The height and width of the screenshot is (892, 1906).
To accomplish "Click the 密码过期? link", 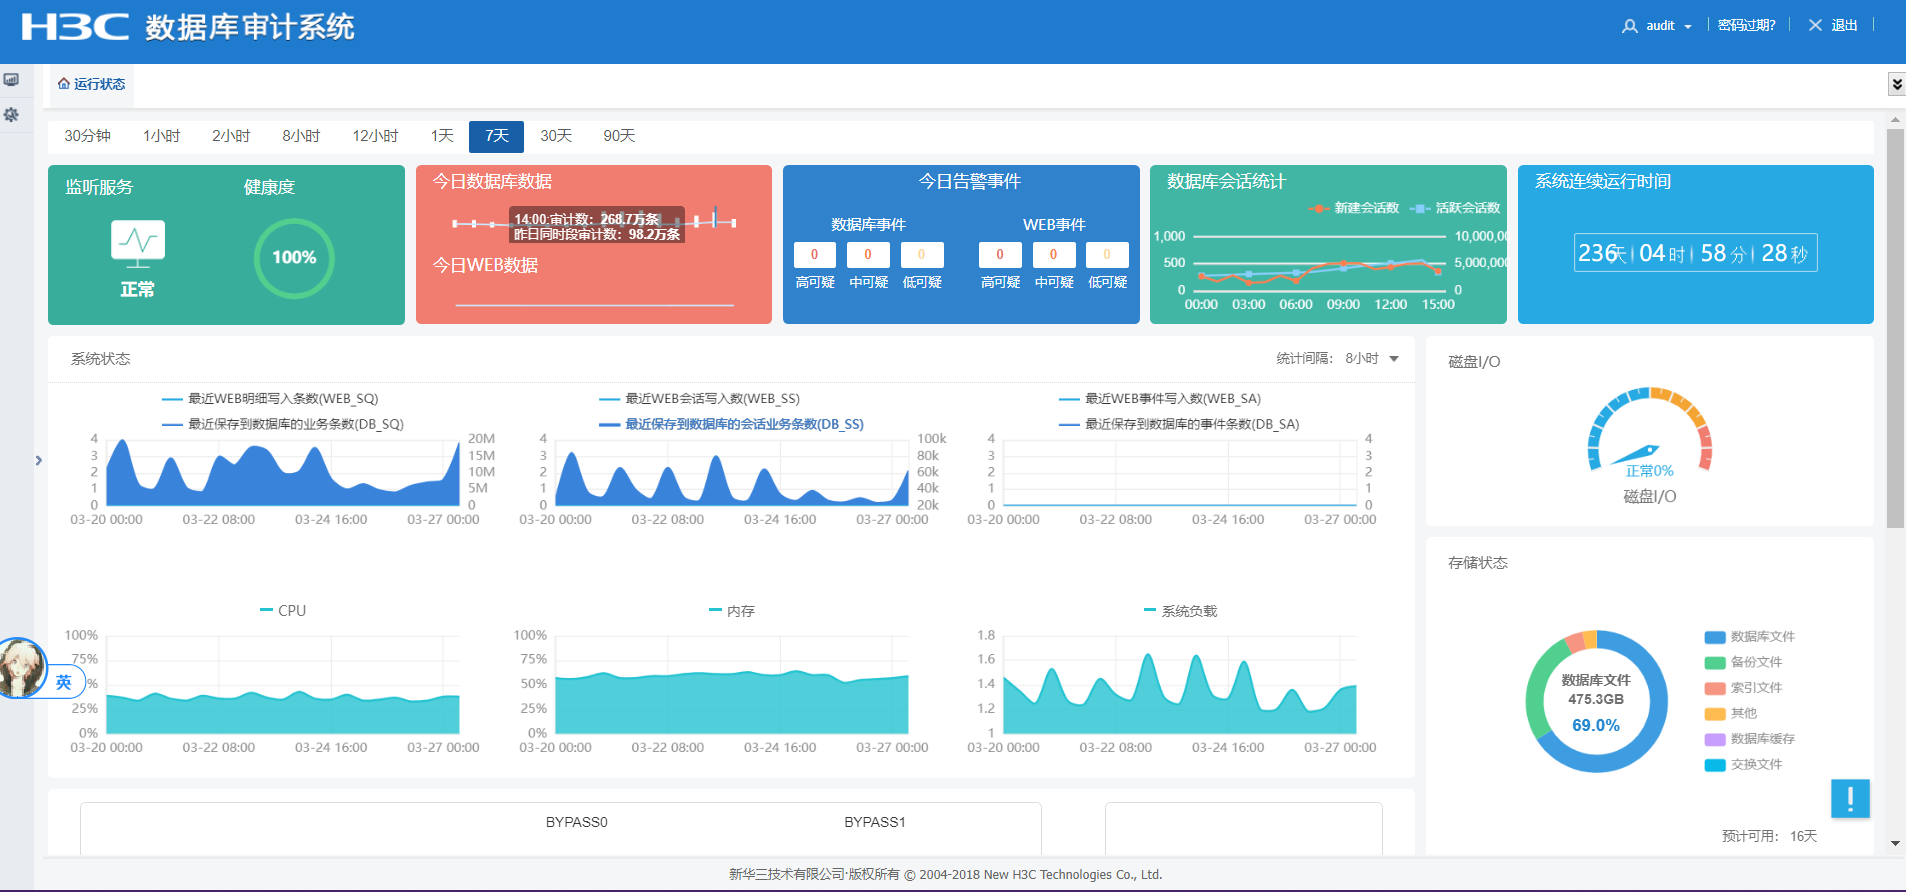I will click(x=1746, y=26).
